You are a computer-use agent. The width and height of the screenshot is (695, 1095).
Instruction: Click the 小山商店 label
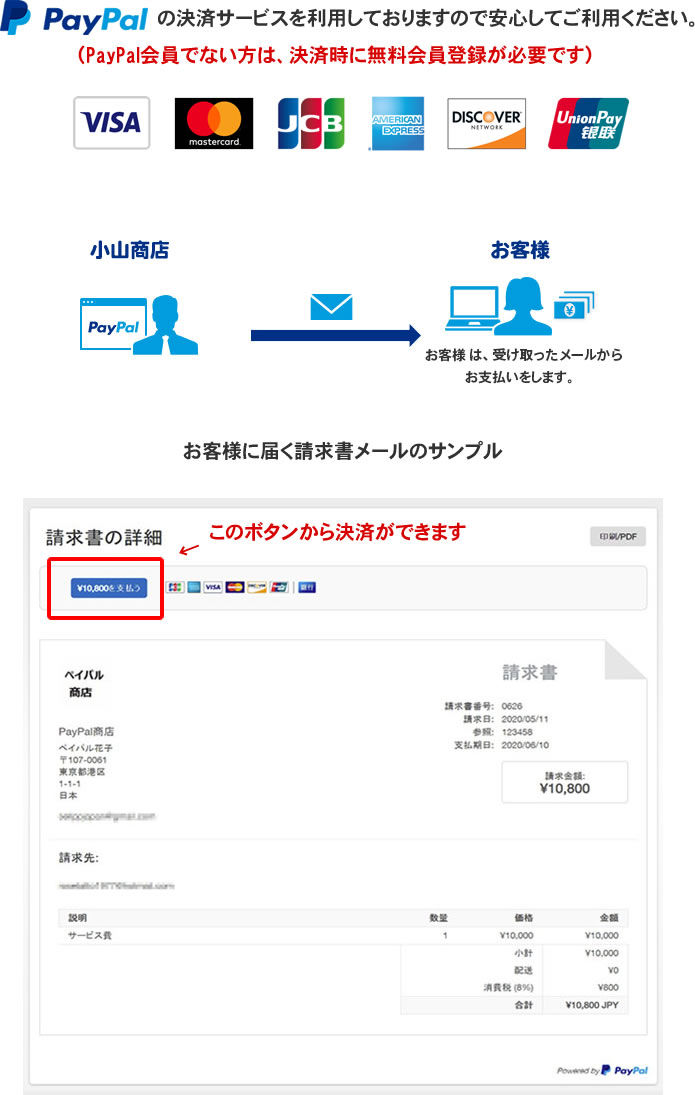click(x=129, y=250)
